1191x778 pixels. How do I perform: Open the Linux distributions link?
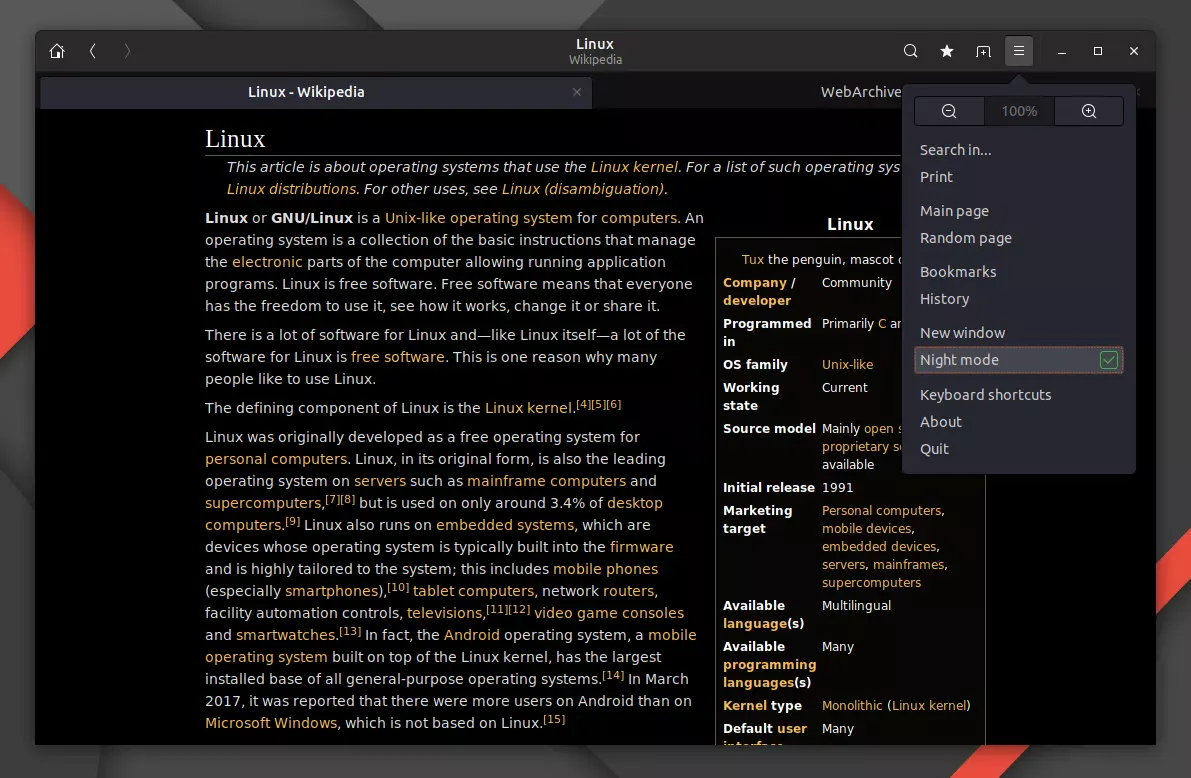292,189
